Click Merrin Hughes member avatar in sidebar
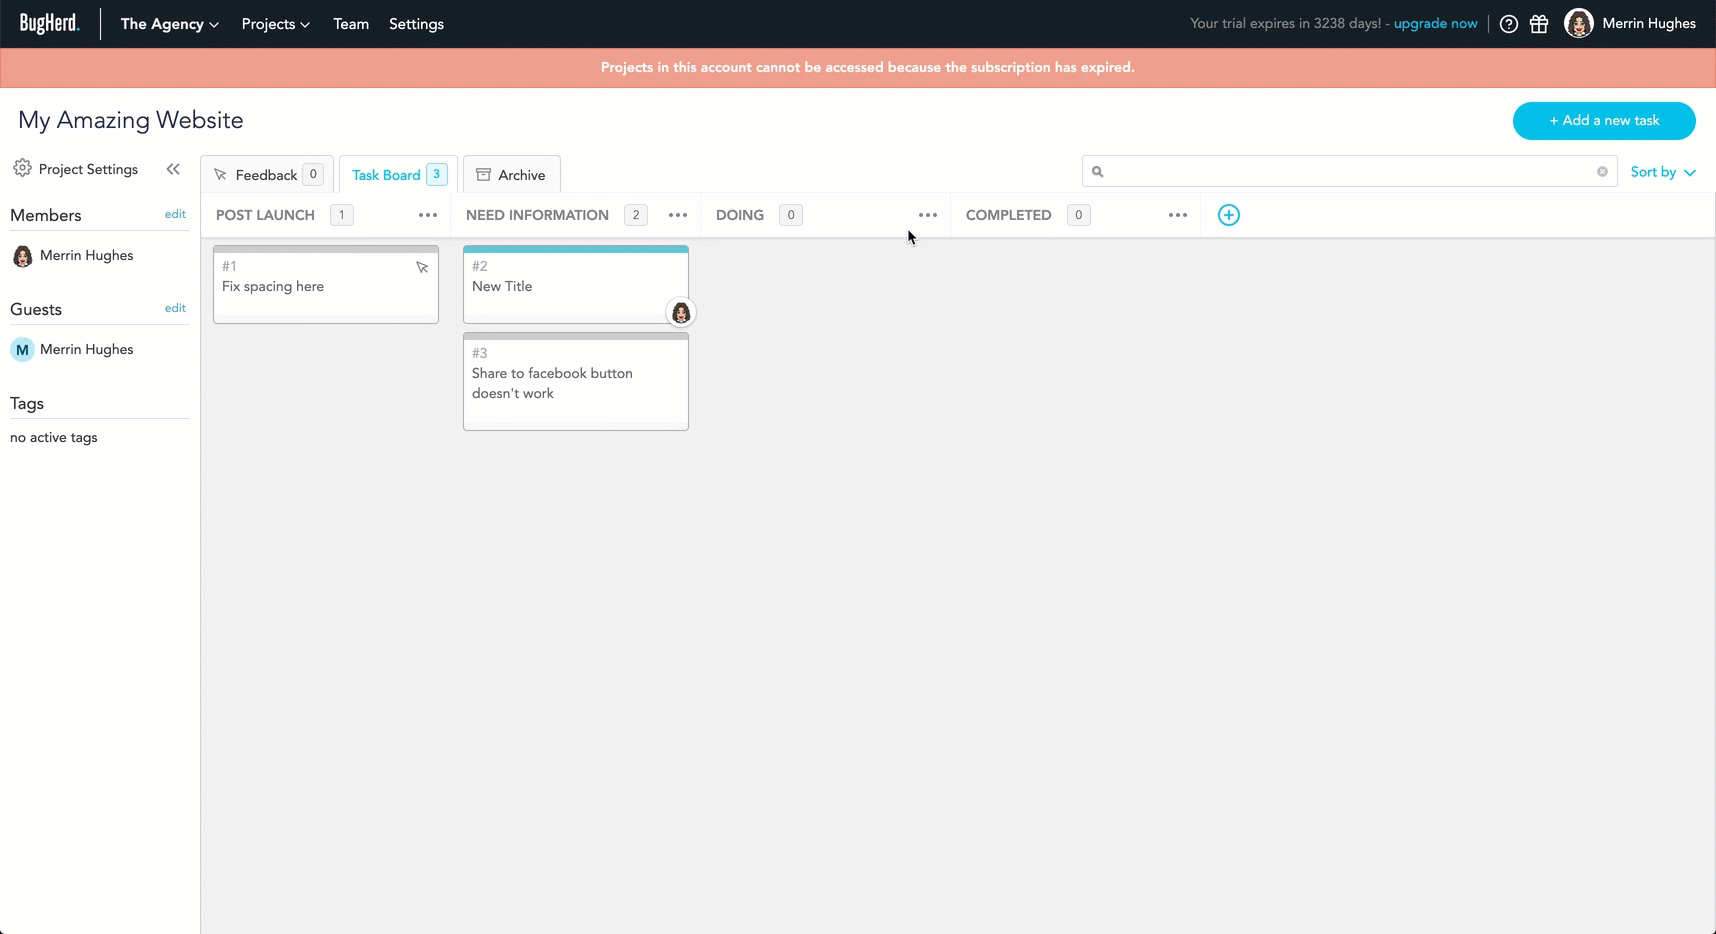Viewport: 1716px width, 934px height. [x=22, y=256]
